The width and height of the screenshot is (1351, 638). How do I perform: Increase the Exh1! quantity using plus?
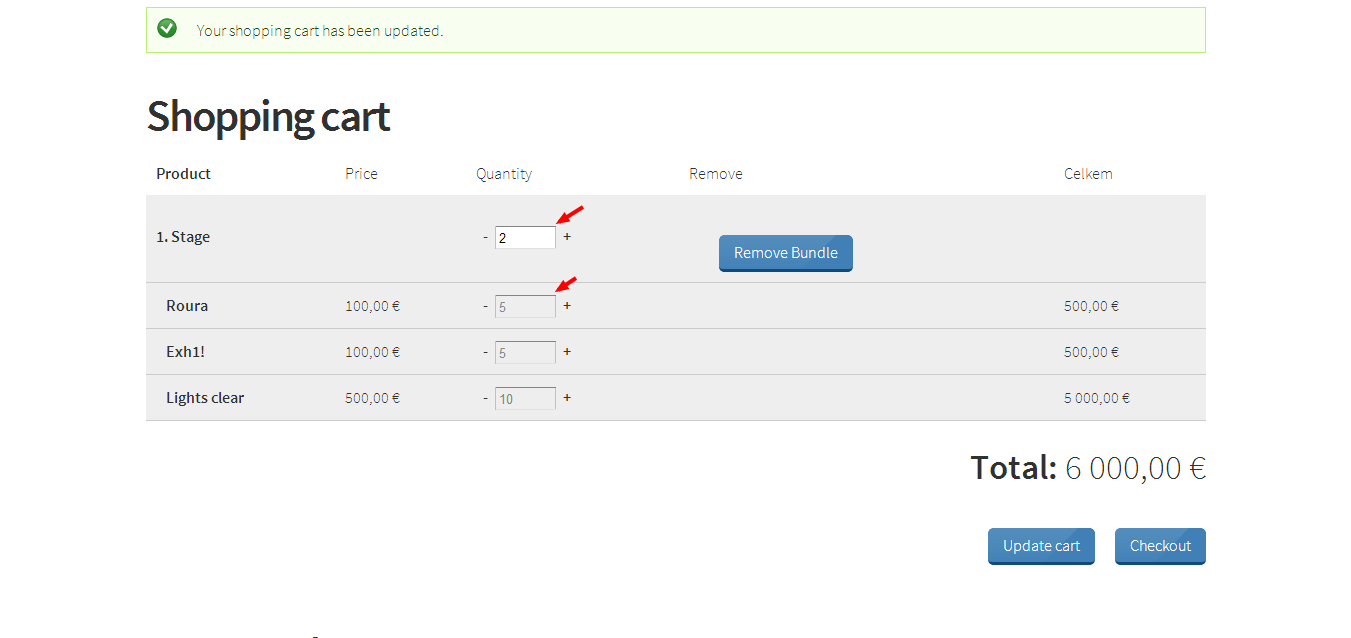(567, 351)
